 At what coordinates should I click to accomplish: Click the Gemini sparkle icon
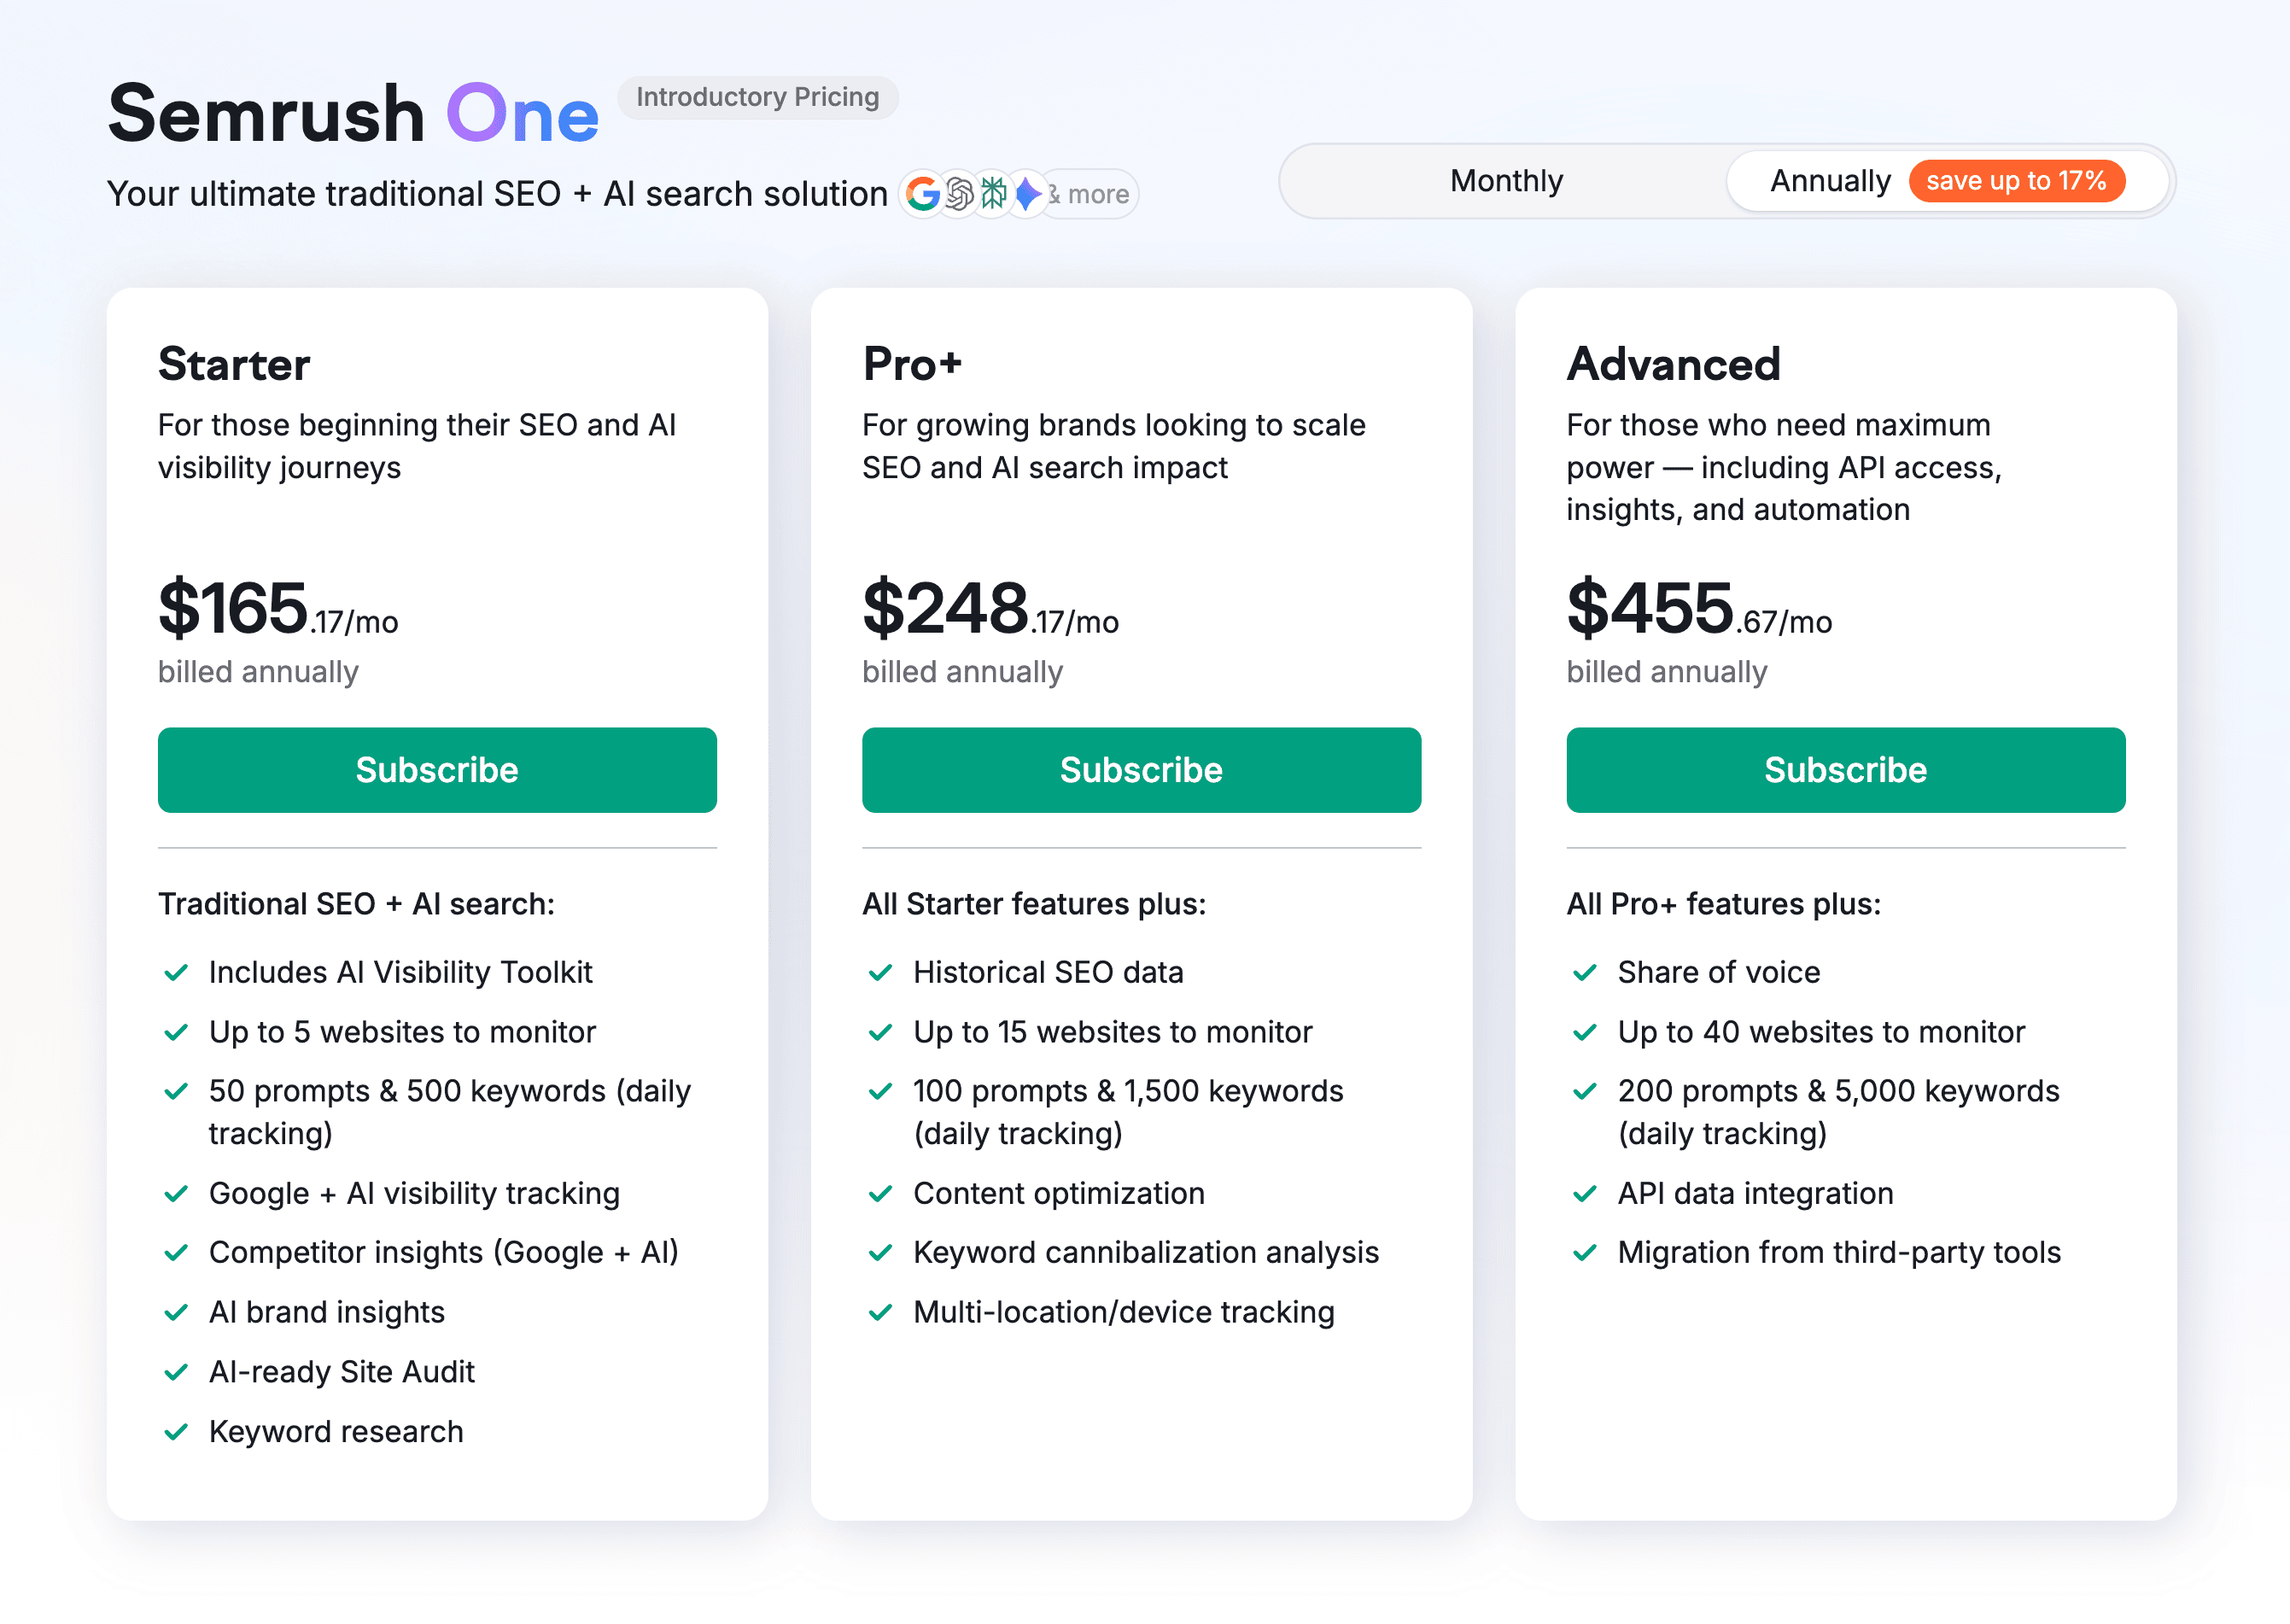[x=1028, y=194]
